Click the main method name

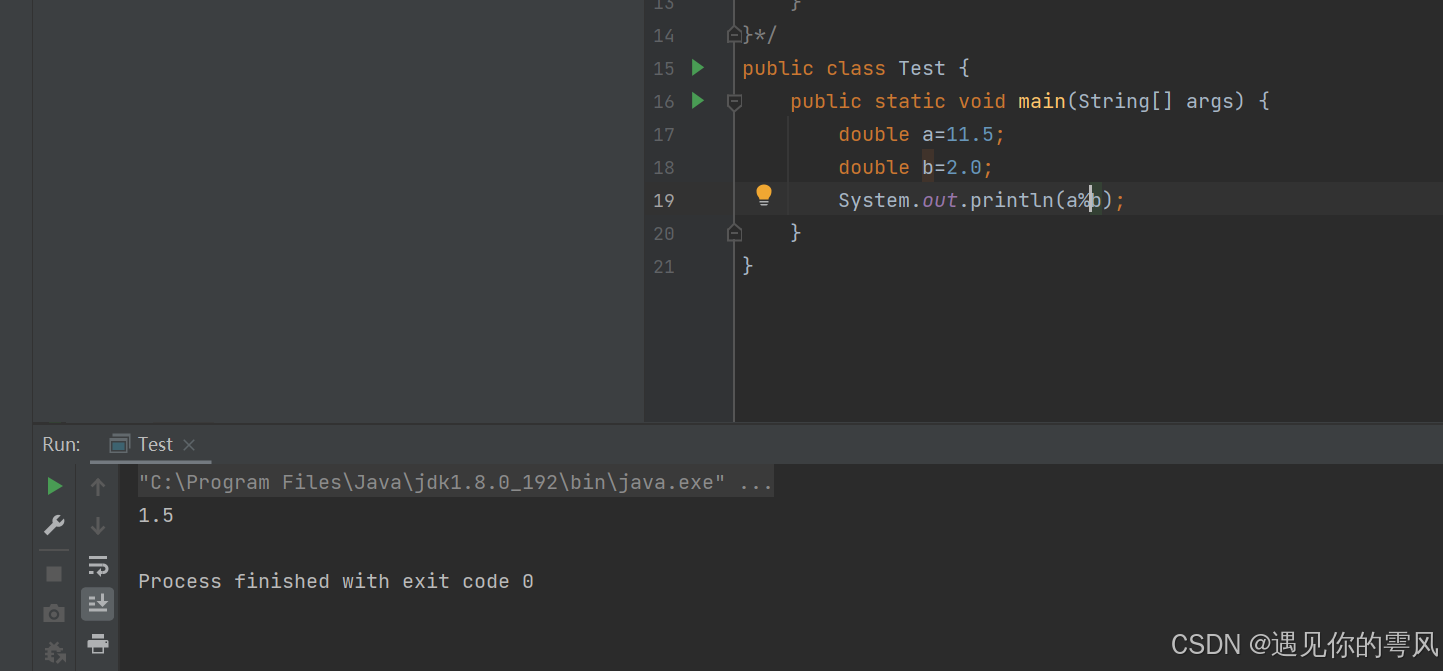coord(1042,102)
